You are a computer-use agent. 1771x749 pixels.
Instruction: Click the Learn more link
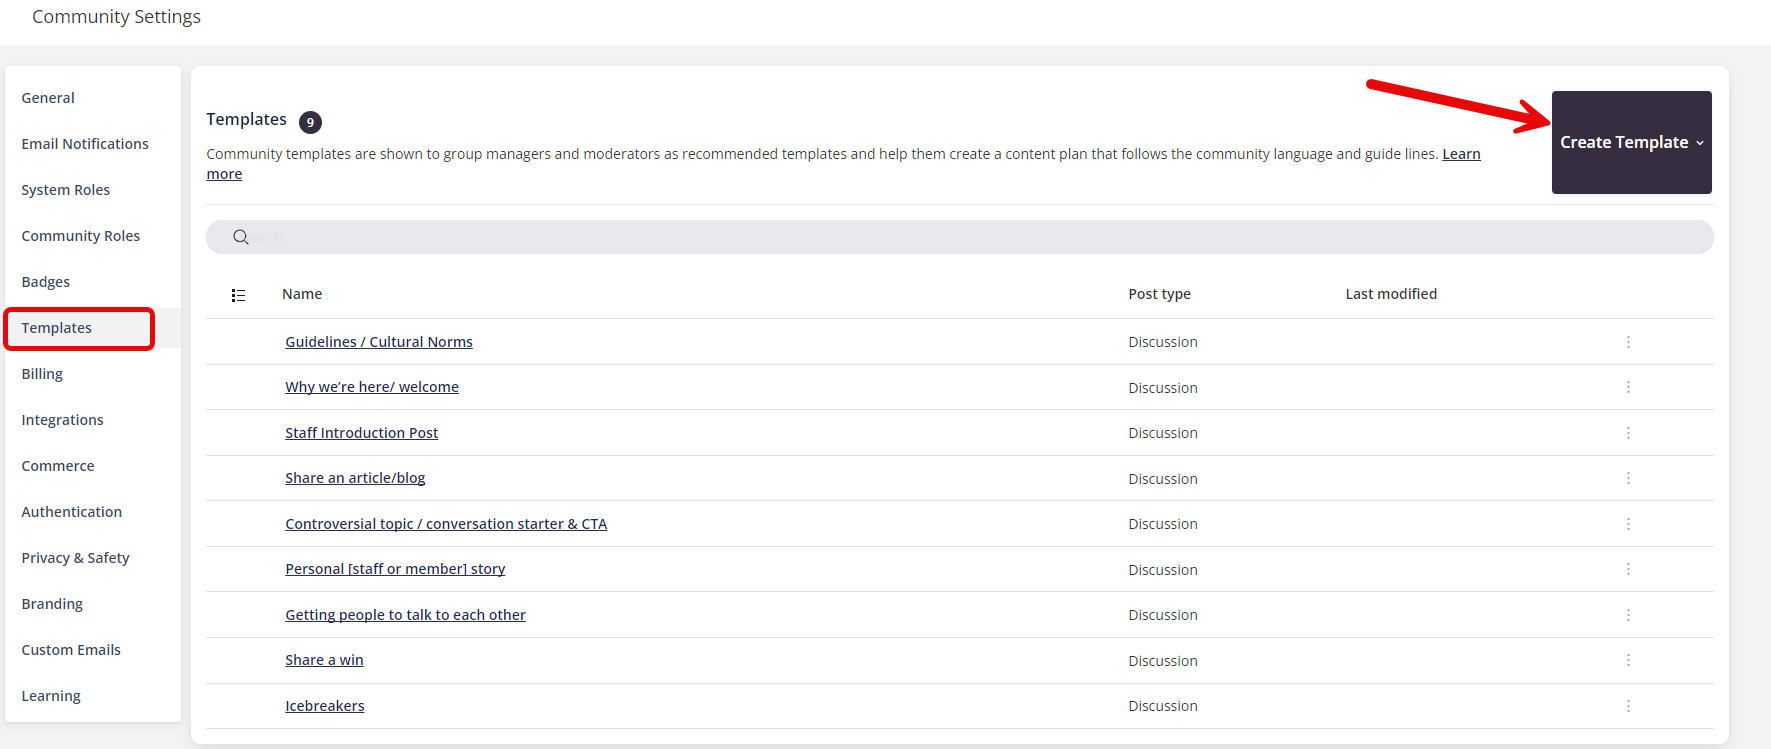[x=1461, y=154]
